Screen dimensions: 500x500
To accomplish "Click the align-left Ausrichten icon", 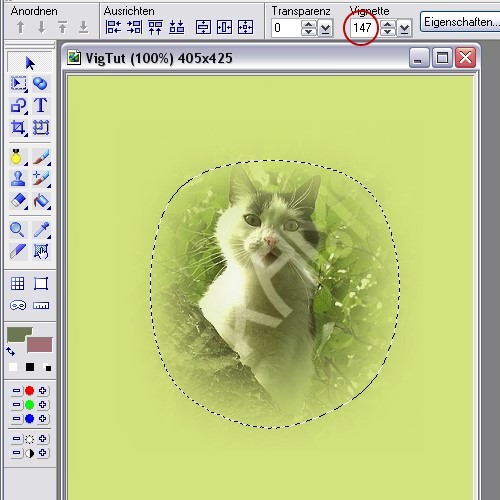I will (x=113, y=27).
